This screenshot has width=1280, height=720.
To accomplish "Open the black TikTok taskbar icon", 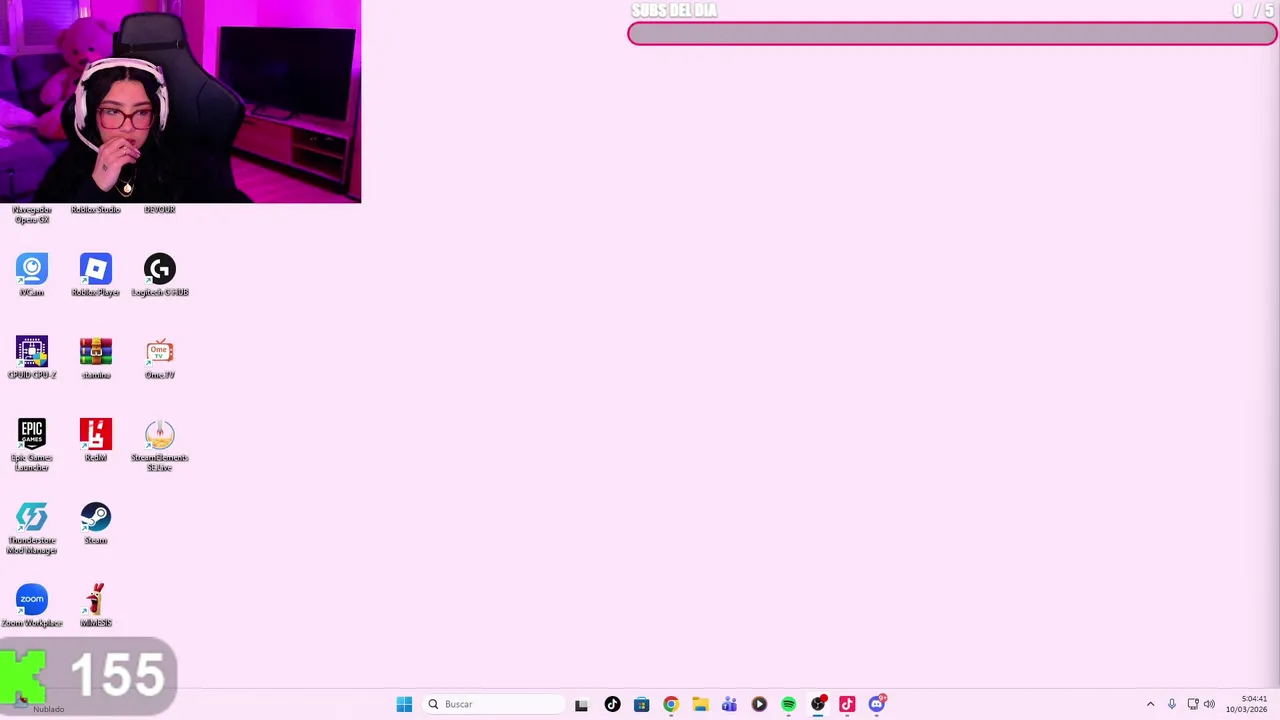I will click(612, 704).
